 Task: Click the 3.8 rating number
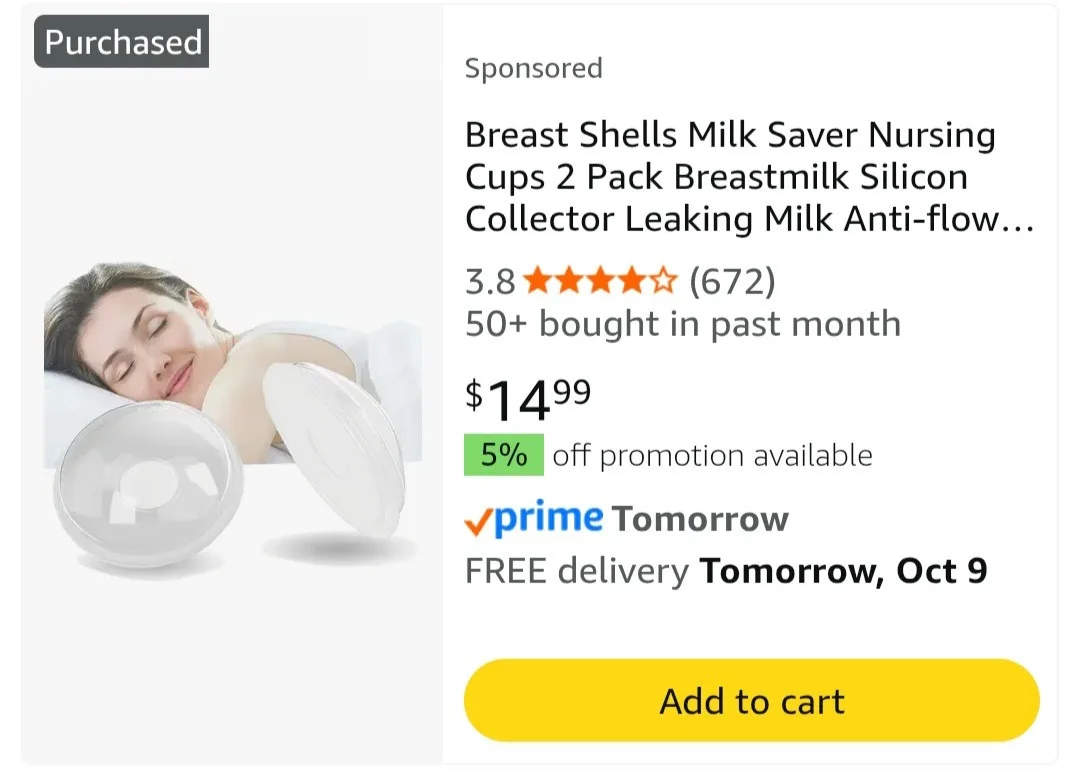click(x=489, y=282)
